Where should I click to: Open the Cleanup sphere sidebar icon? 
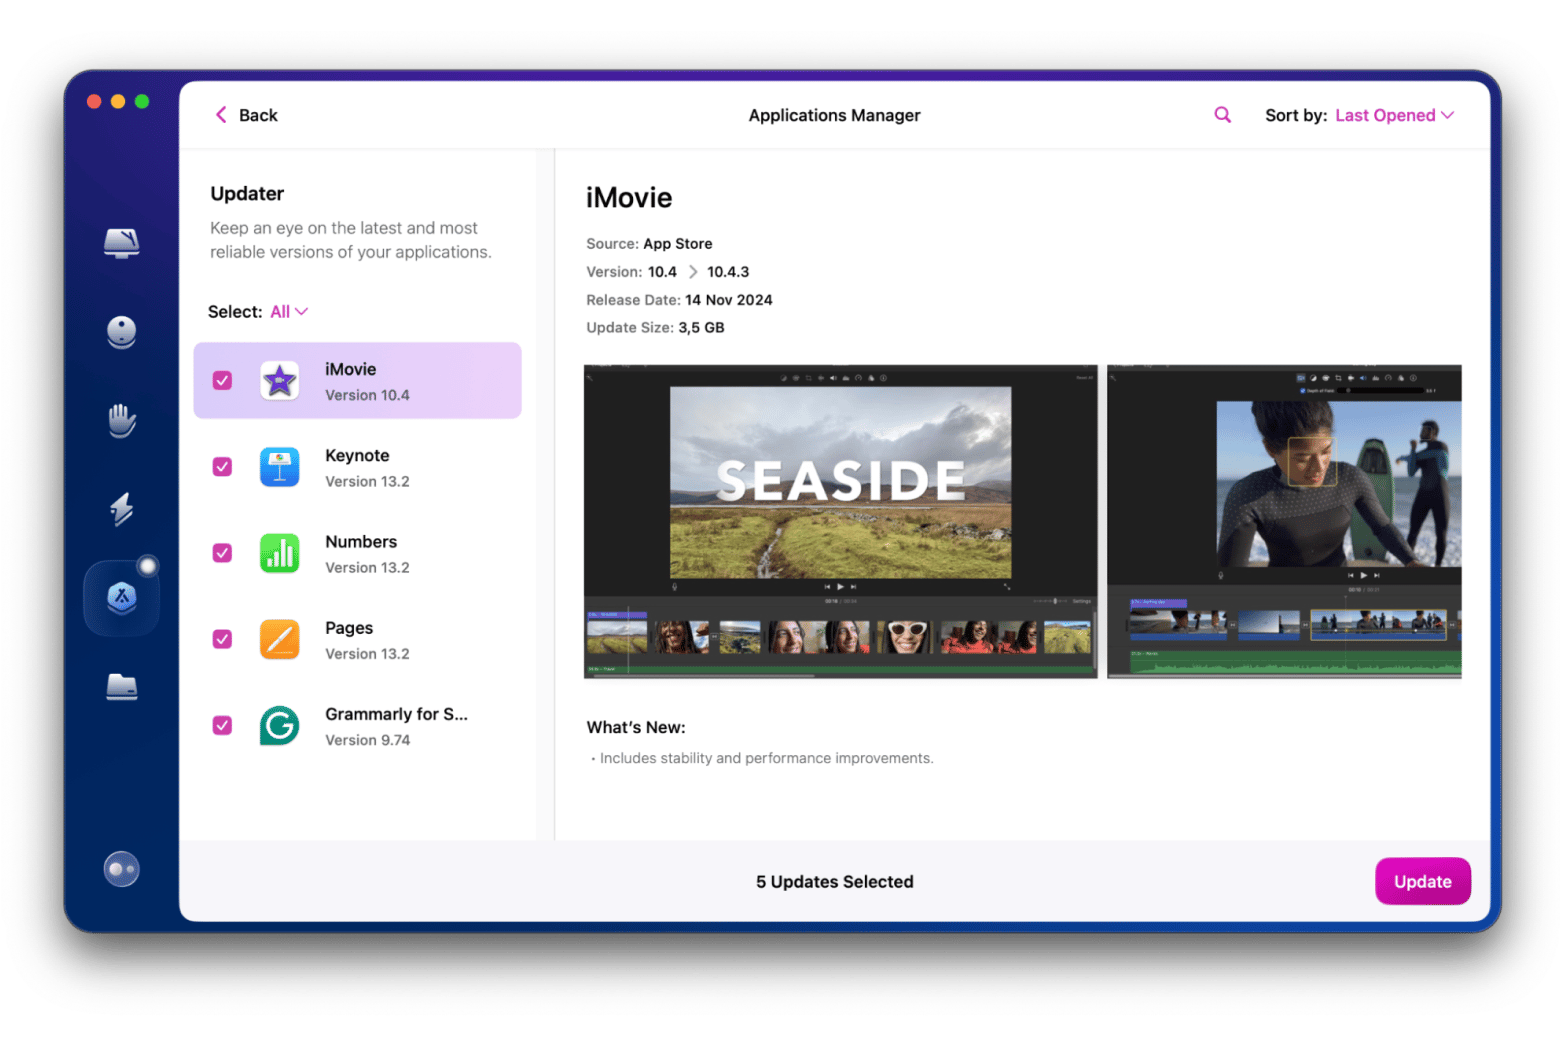click(121, 331)
